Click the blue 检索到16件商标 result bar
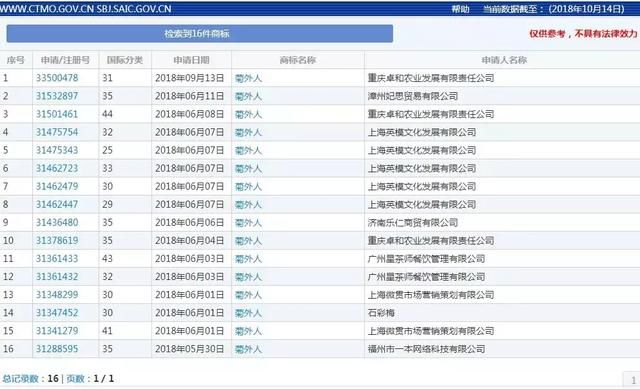The width and height of the screenshot is (640, 389). coord(200,33)
